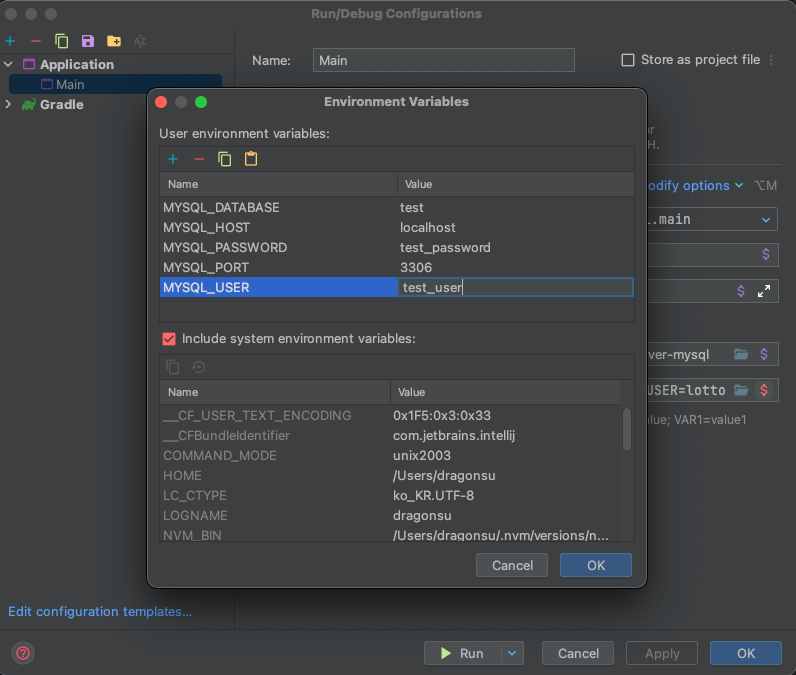Viewport: 796px width, 675px height.
Task: Click Cancel in Run/Debug Configurations window
Action: [578, 653]
